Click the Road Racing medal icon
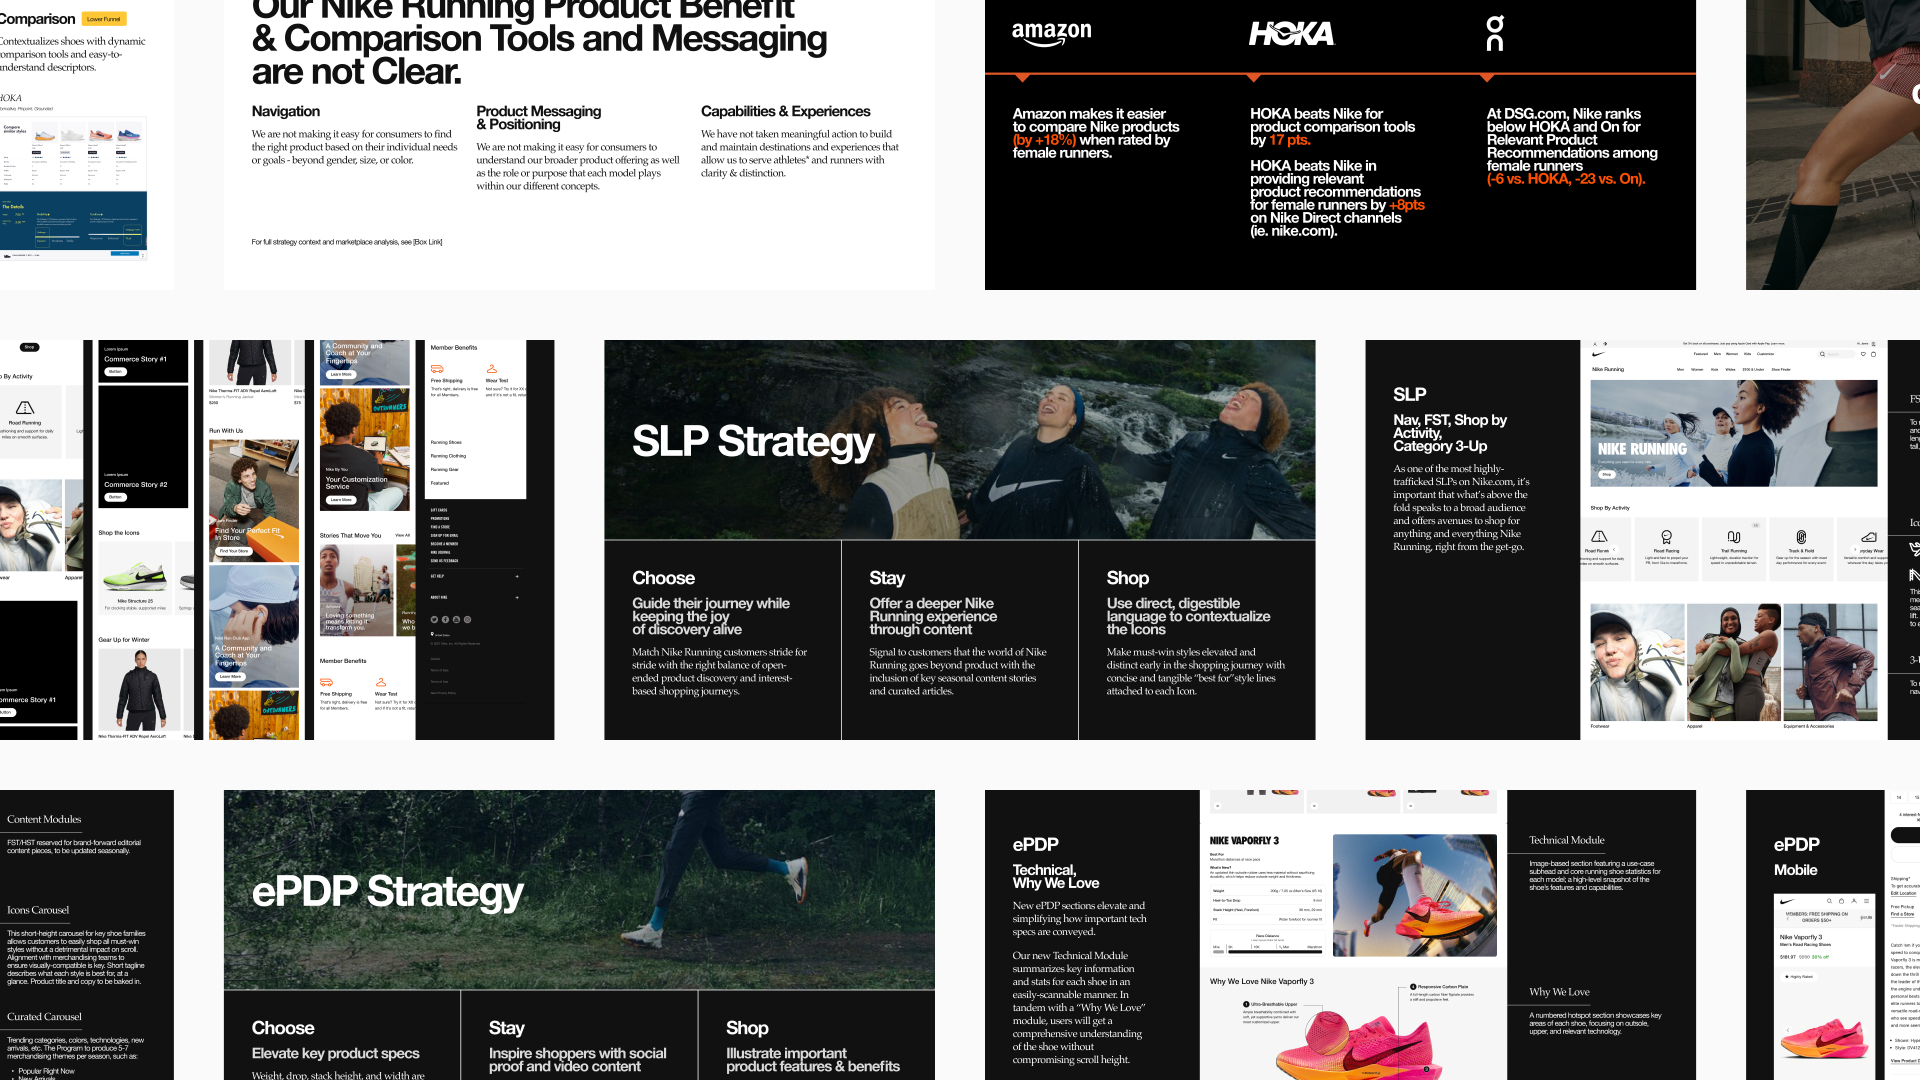1920x1080 pixels. 1666,537
